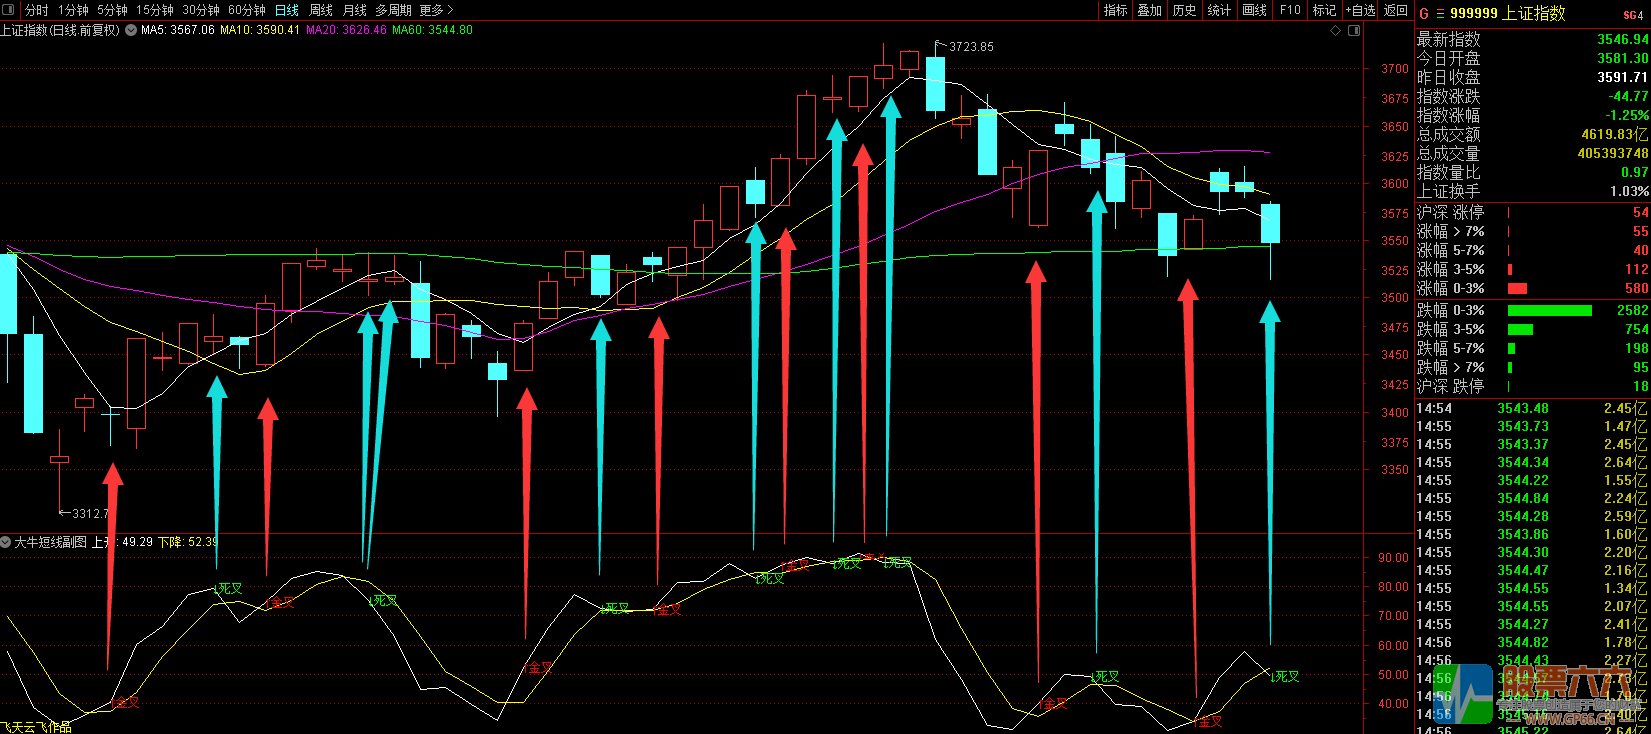This screenshot has width=1651, height=734.
Task: Click the green list icon beside 999999
Action: point(1440,14)
